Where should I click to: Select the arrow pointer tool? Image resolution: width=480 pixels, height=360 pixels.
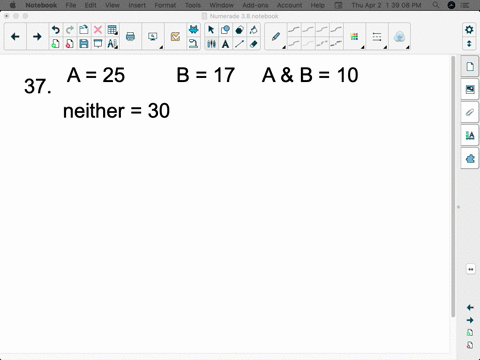coord(211,30)
